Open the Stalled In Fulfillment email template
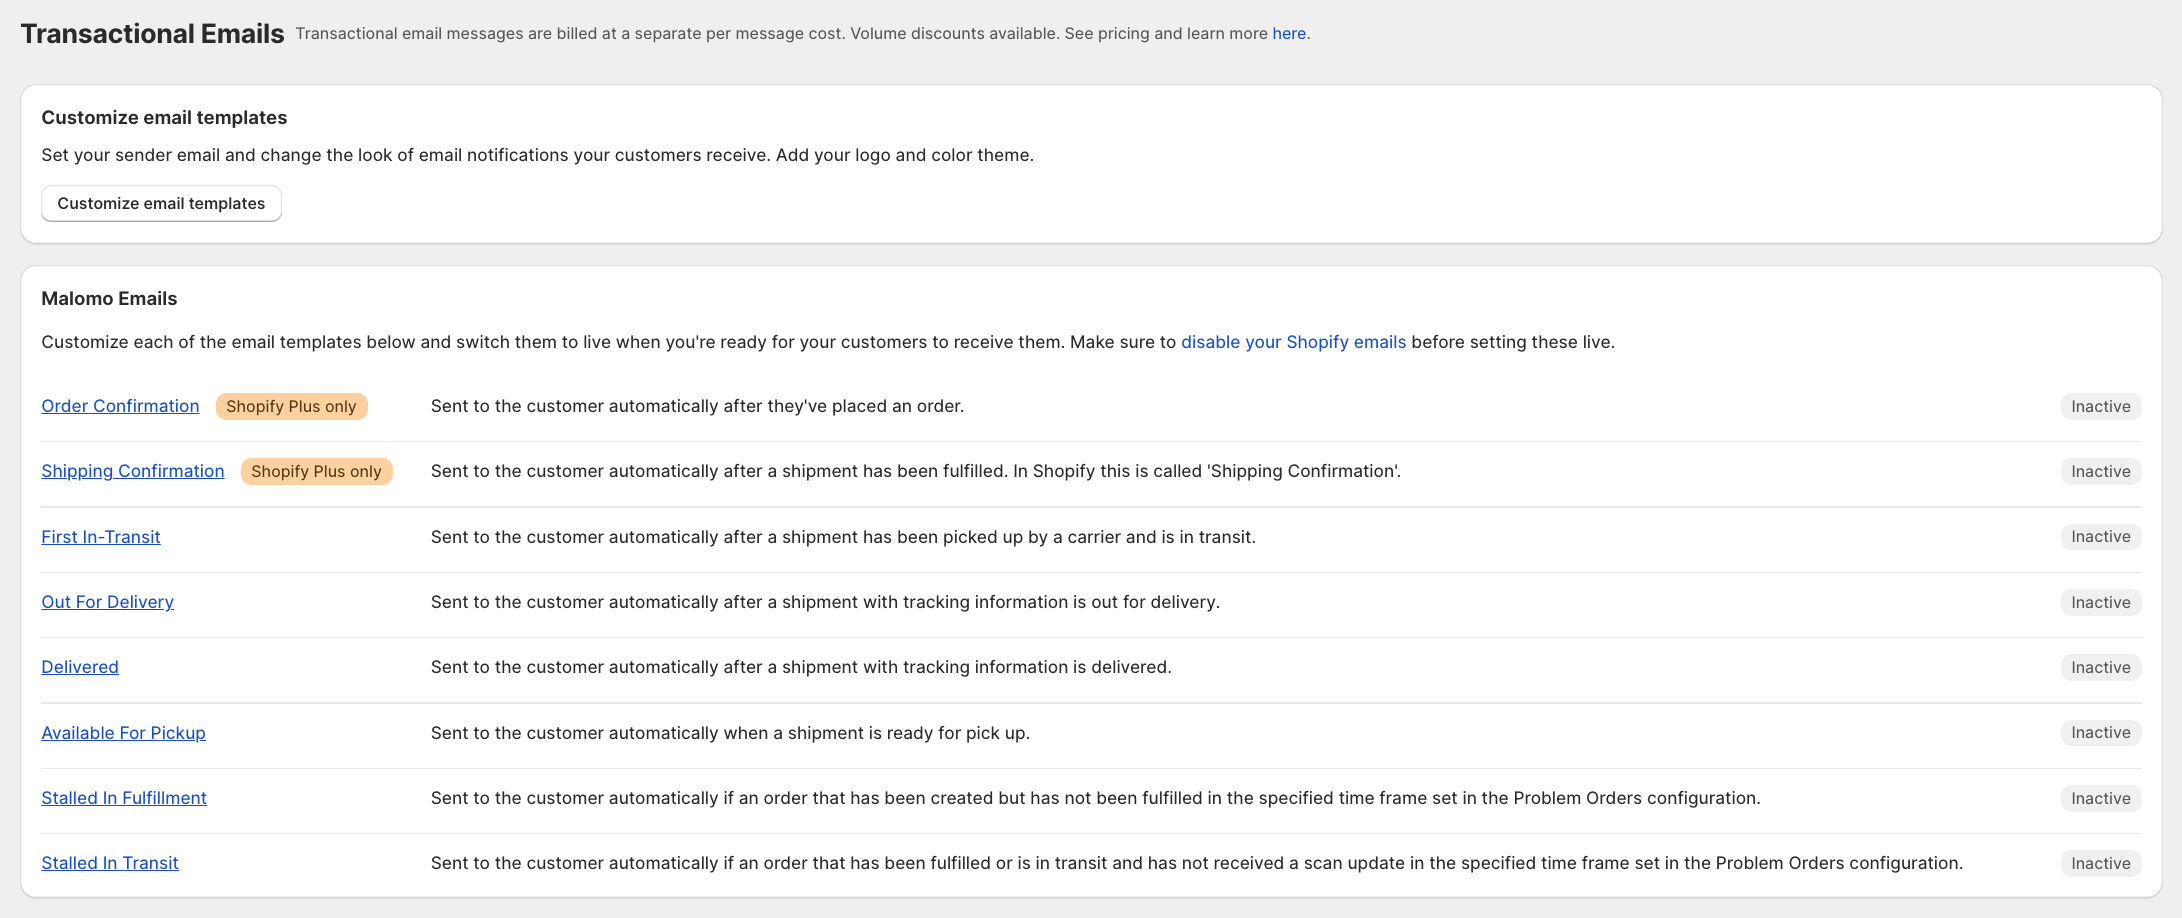Screen dimensions: 2182x918 pos(124,798)
